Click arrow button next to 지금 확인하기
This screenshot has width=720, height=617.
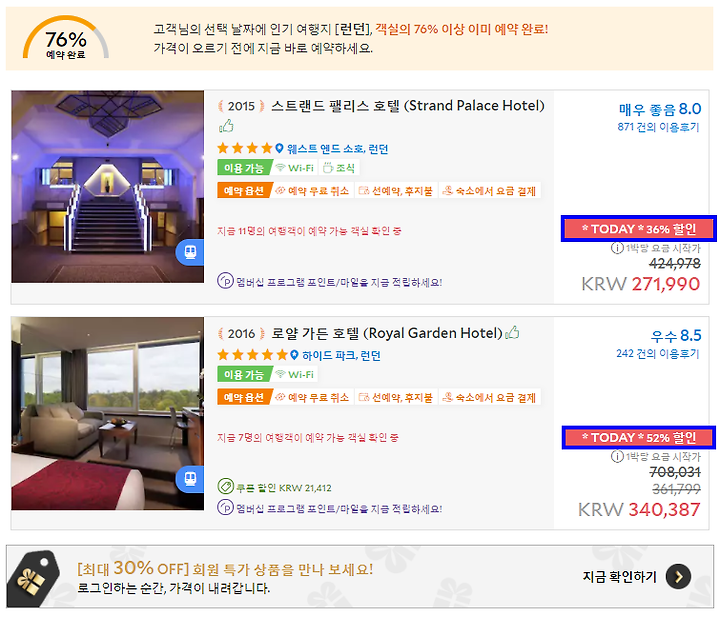(x=679, y=576)
